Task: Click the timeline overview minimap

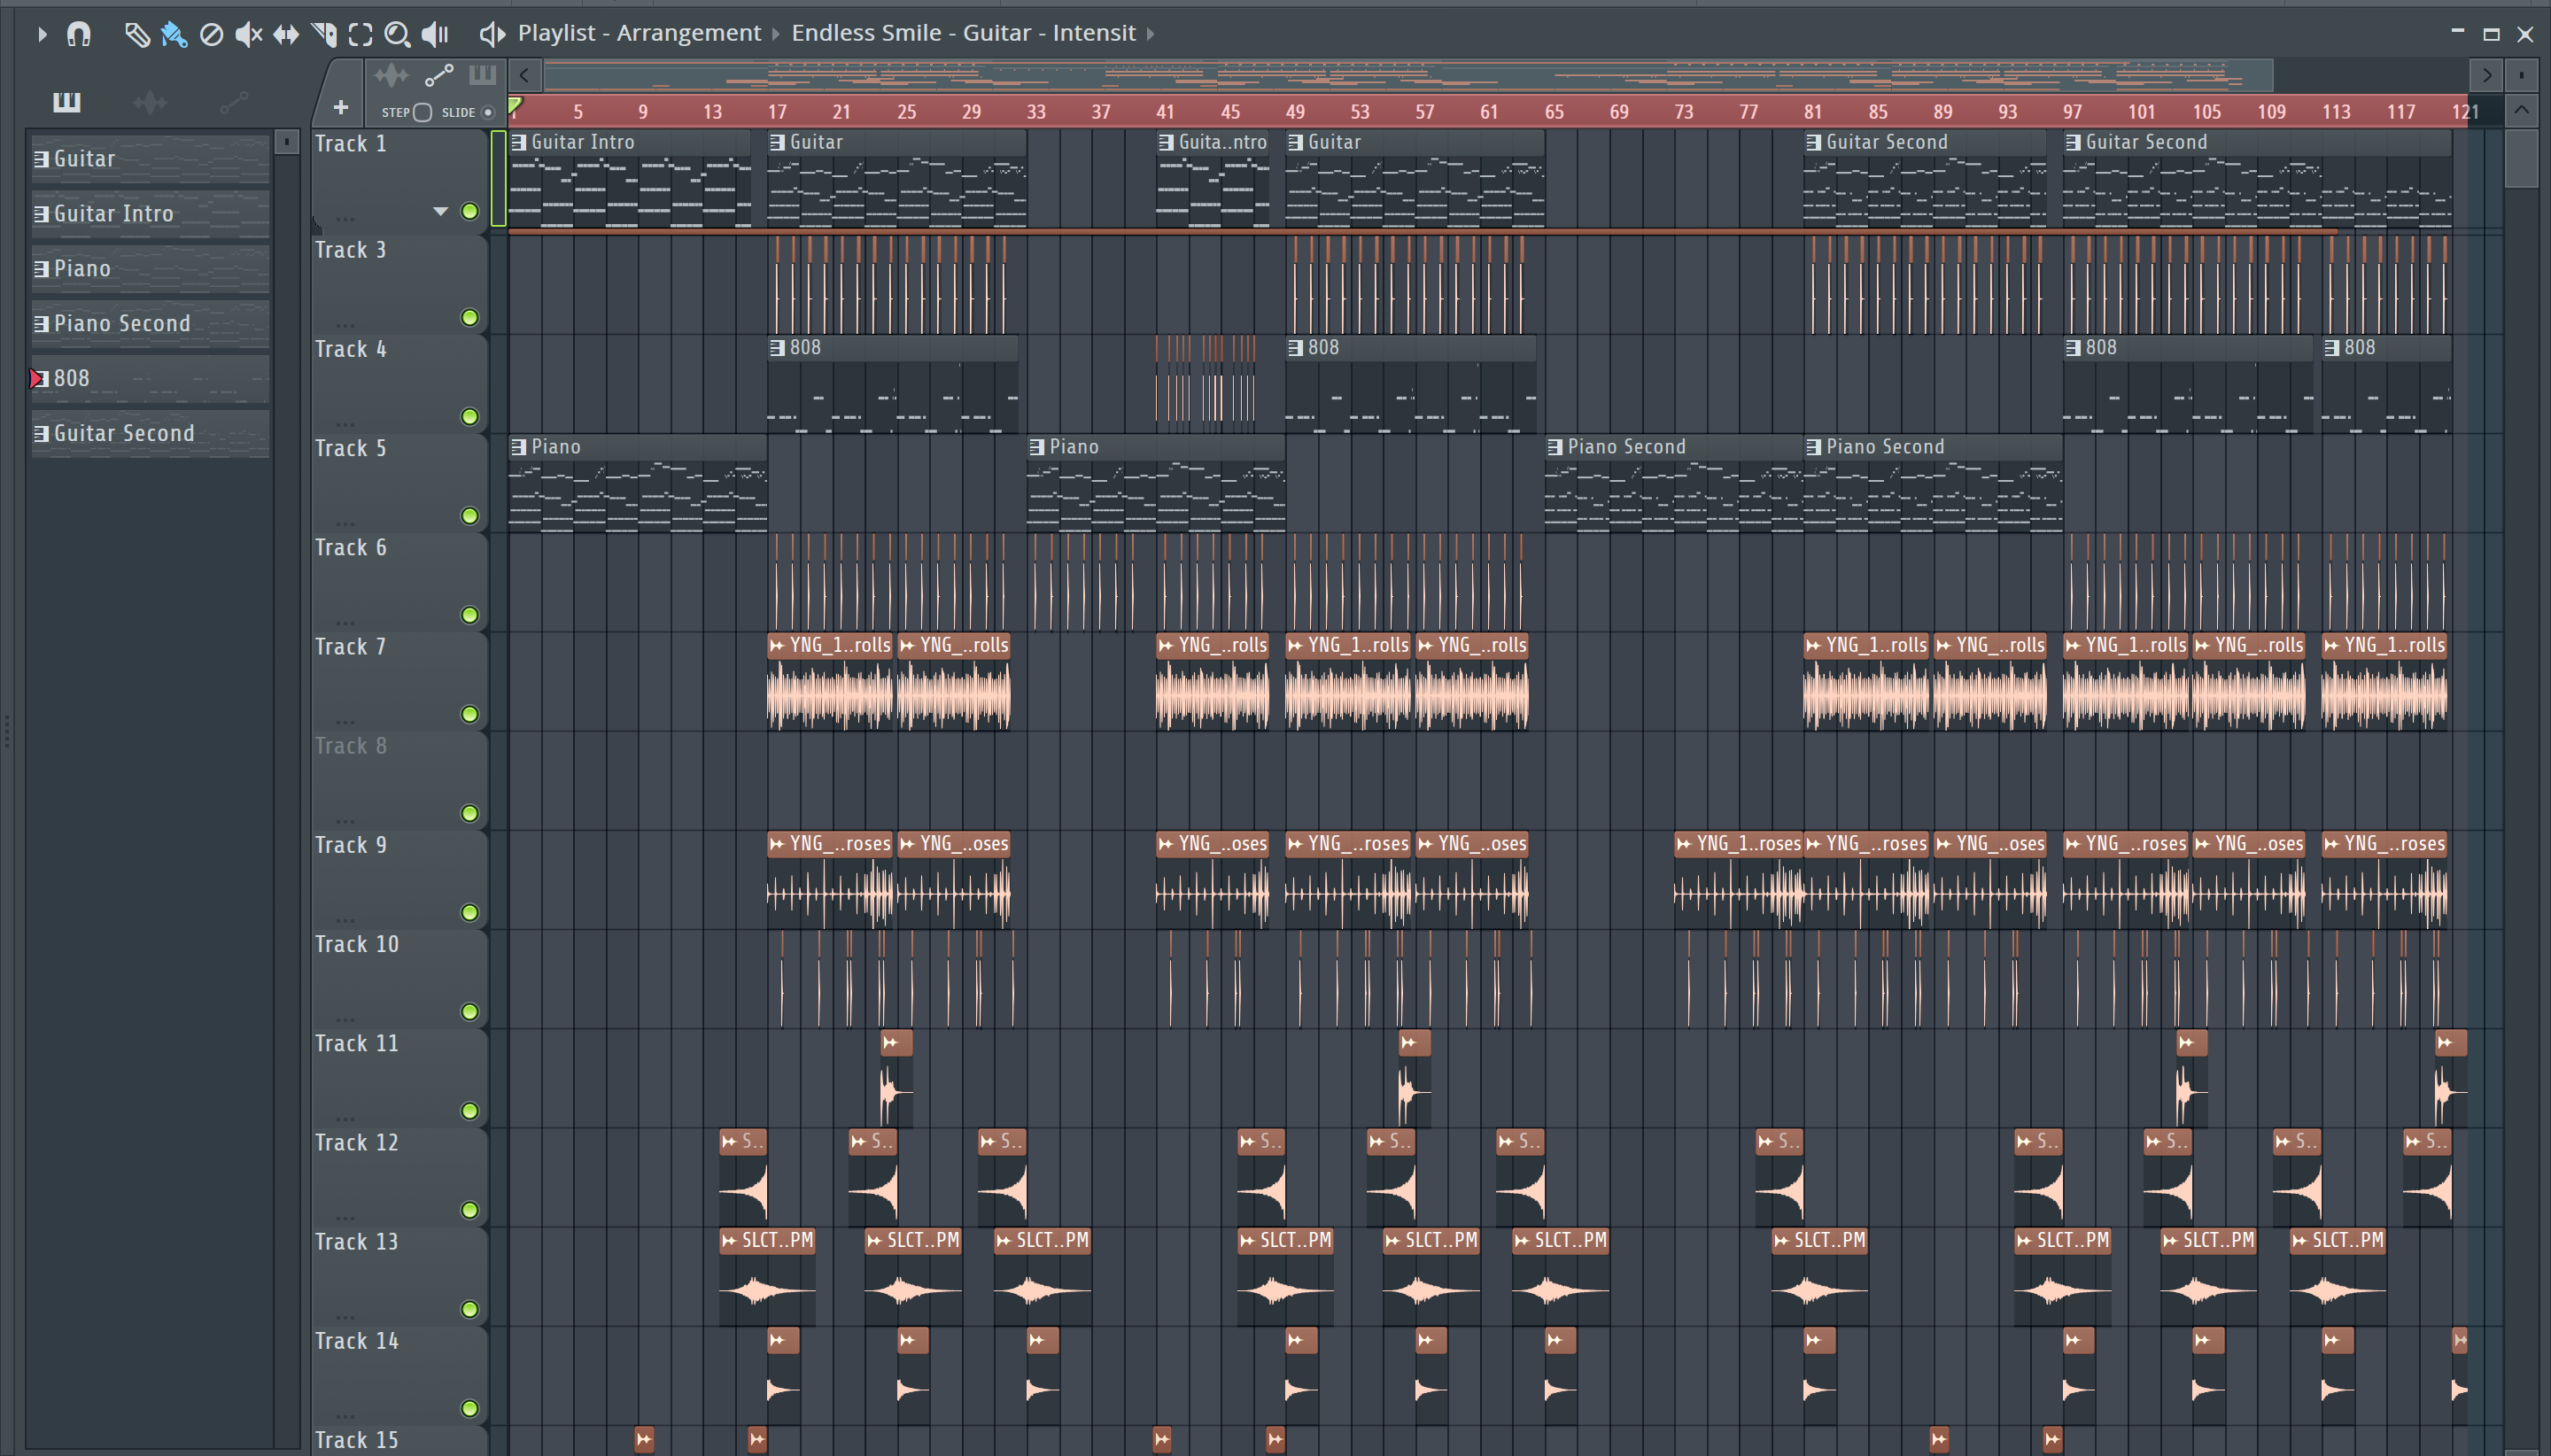Action: pyautogui.click(x=1408, y=75)
